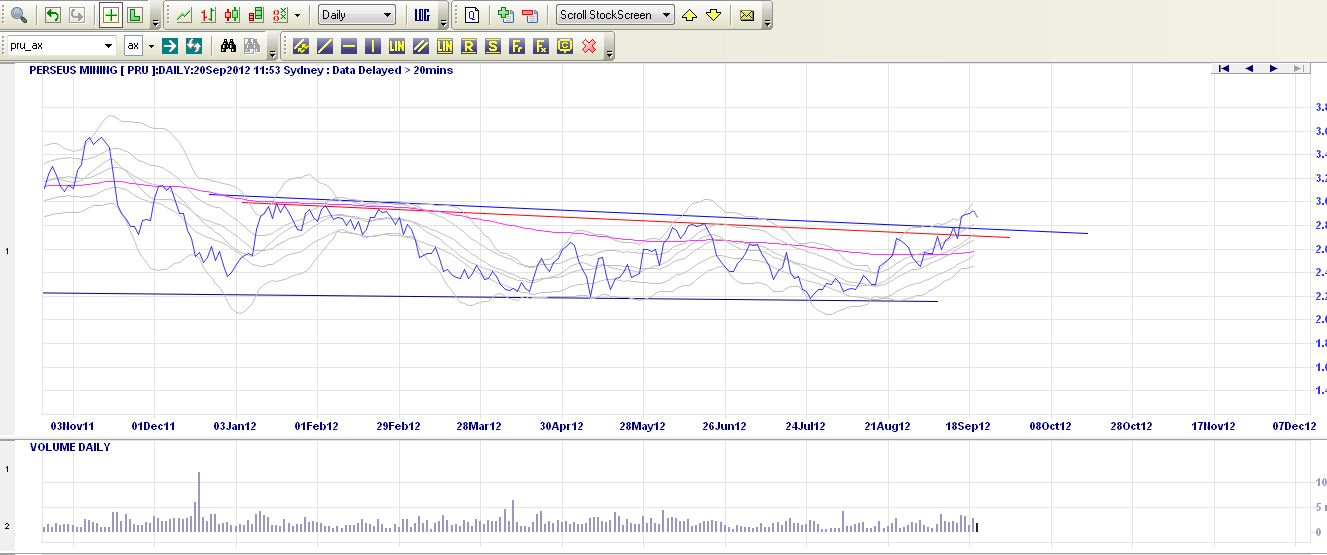Click the magnifying glass zoom tool
Image resolution: width=1327 pixels, height=555 pixels.
(x=18, y=15)
